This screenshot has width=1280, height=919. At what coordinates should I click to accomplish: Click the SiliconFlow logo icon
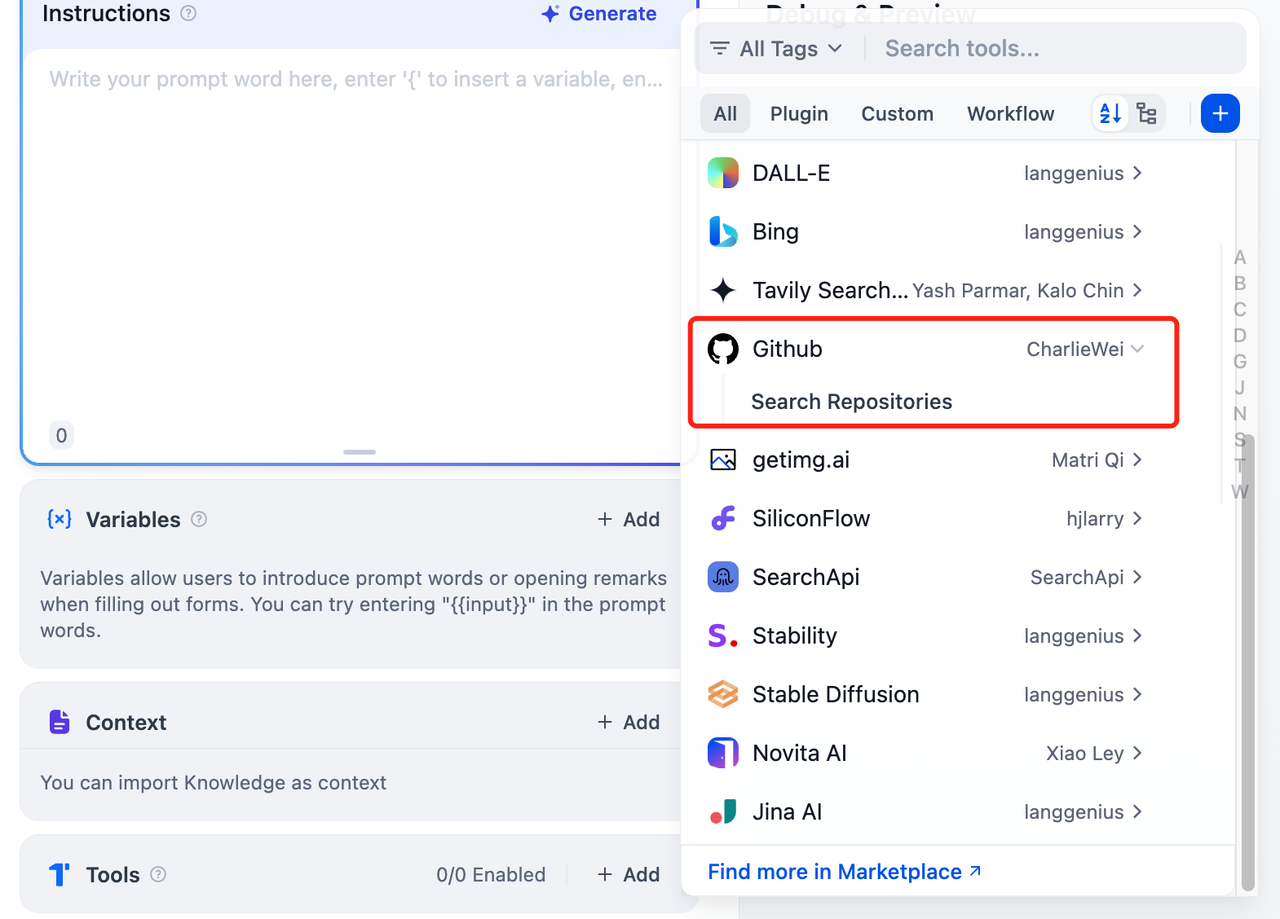pyautogui.click(x=723, y=519)
